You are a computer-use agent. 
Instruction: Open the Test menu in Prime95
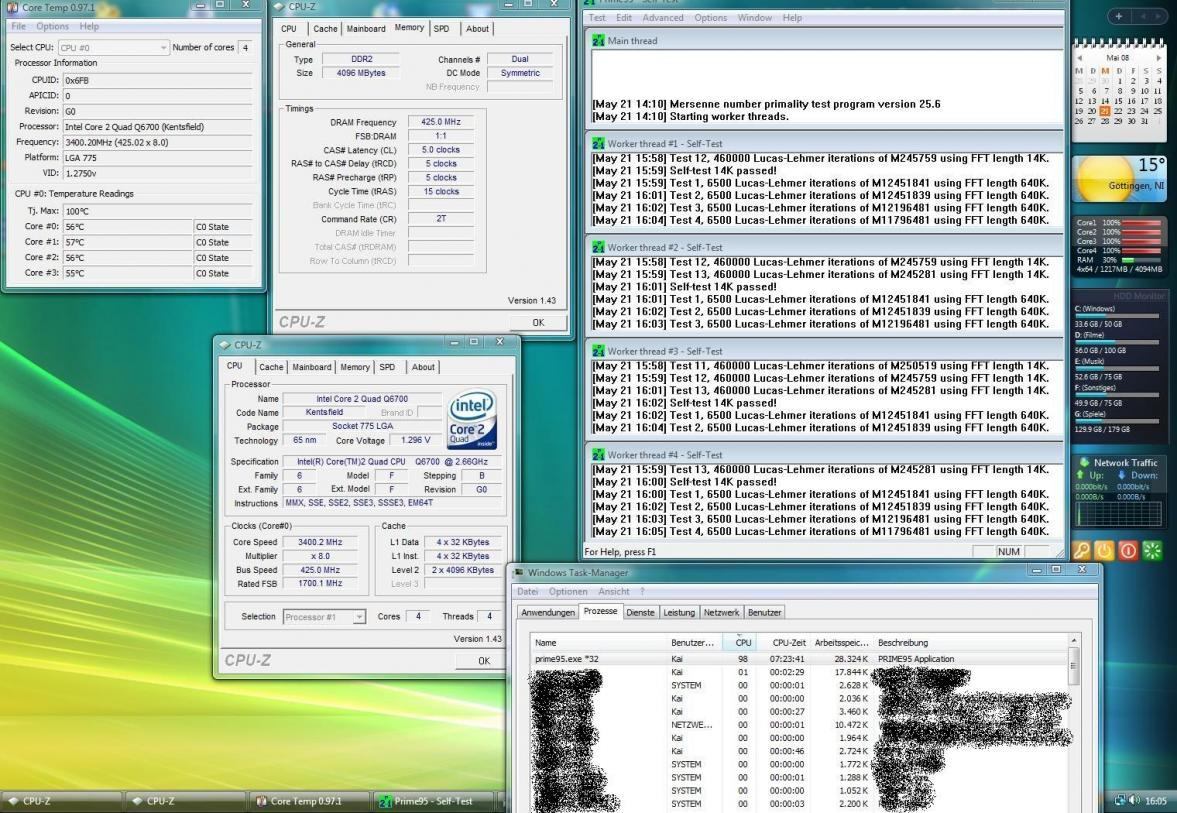click(x=598, y=17)
